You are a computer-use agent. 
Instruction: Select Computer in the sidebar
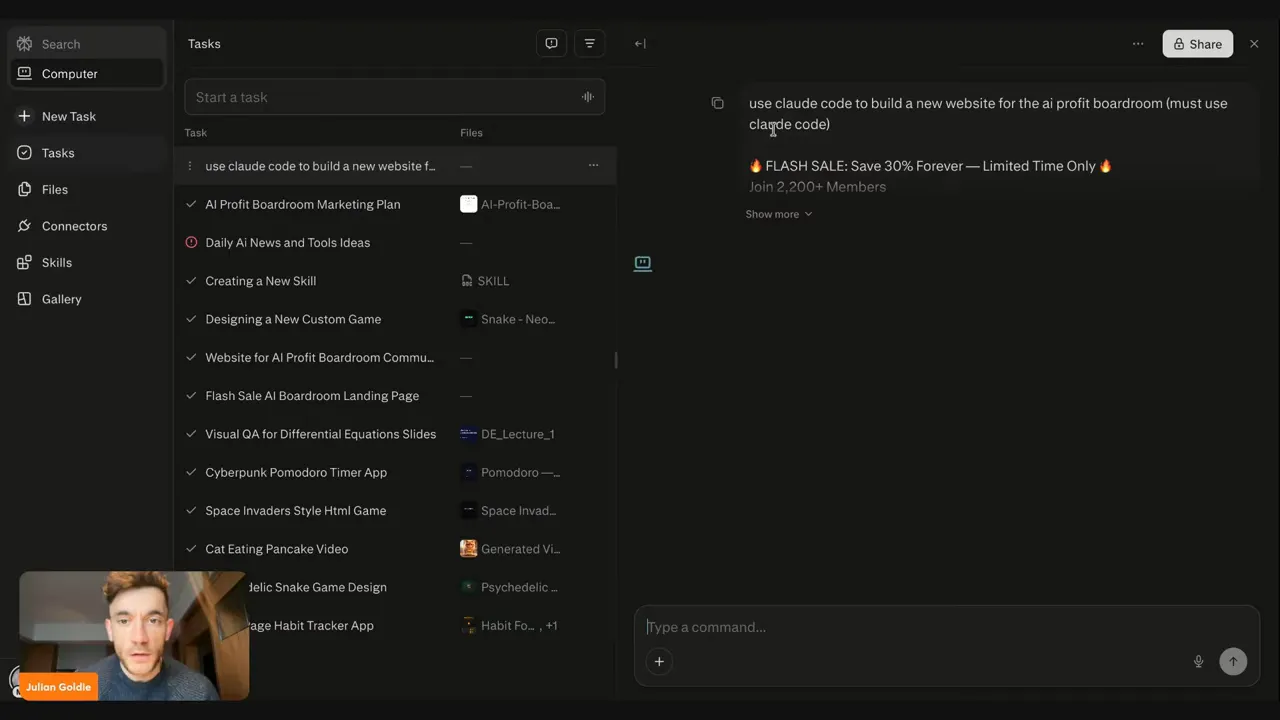pyautogui.click(x=86, y=74)
